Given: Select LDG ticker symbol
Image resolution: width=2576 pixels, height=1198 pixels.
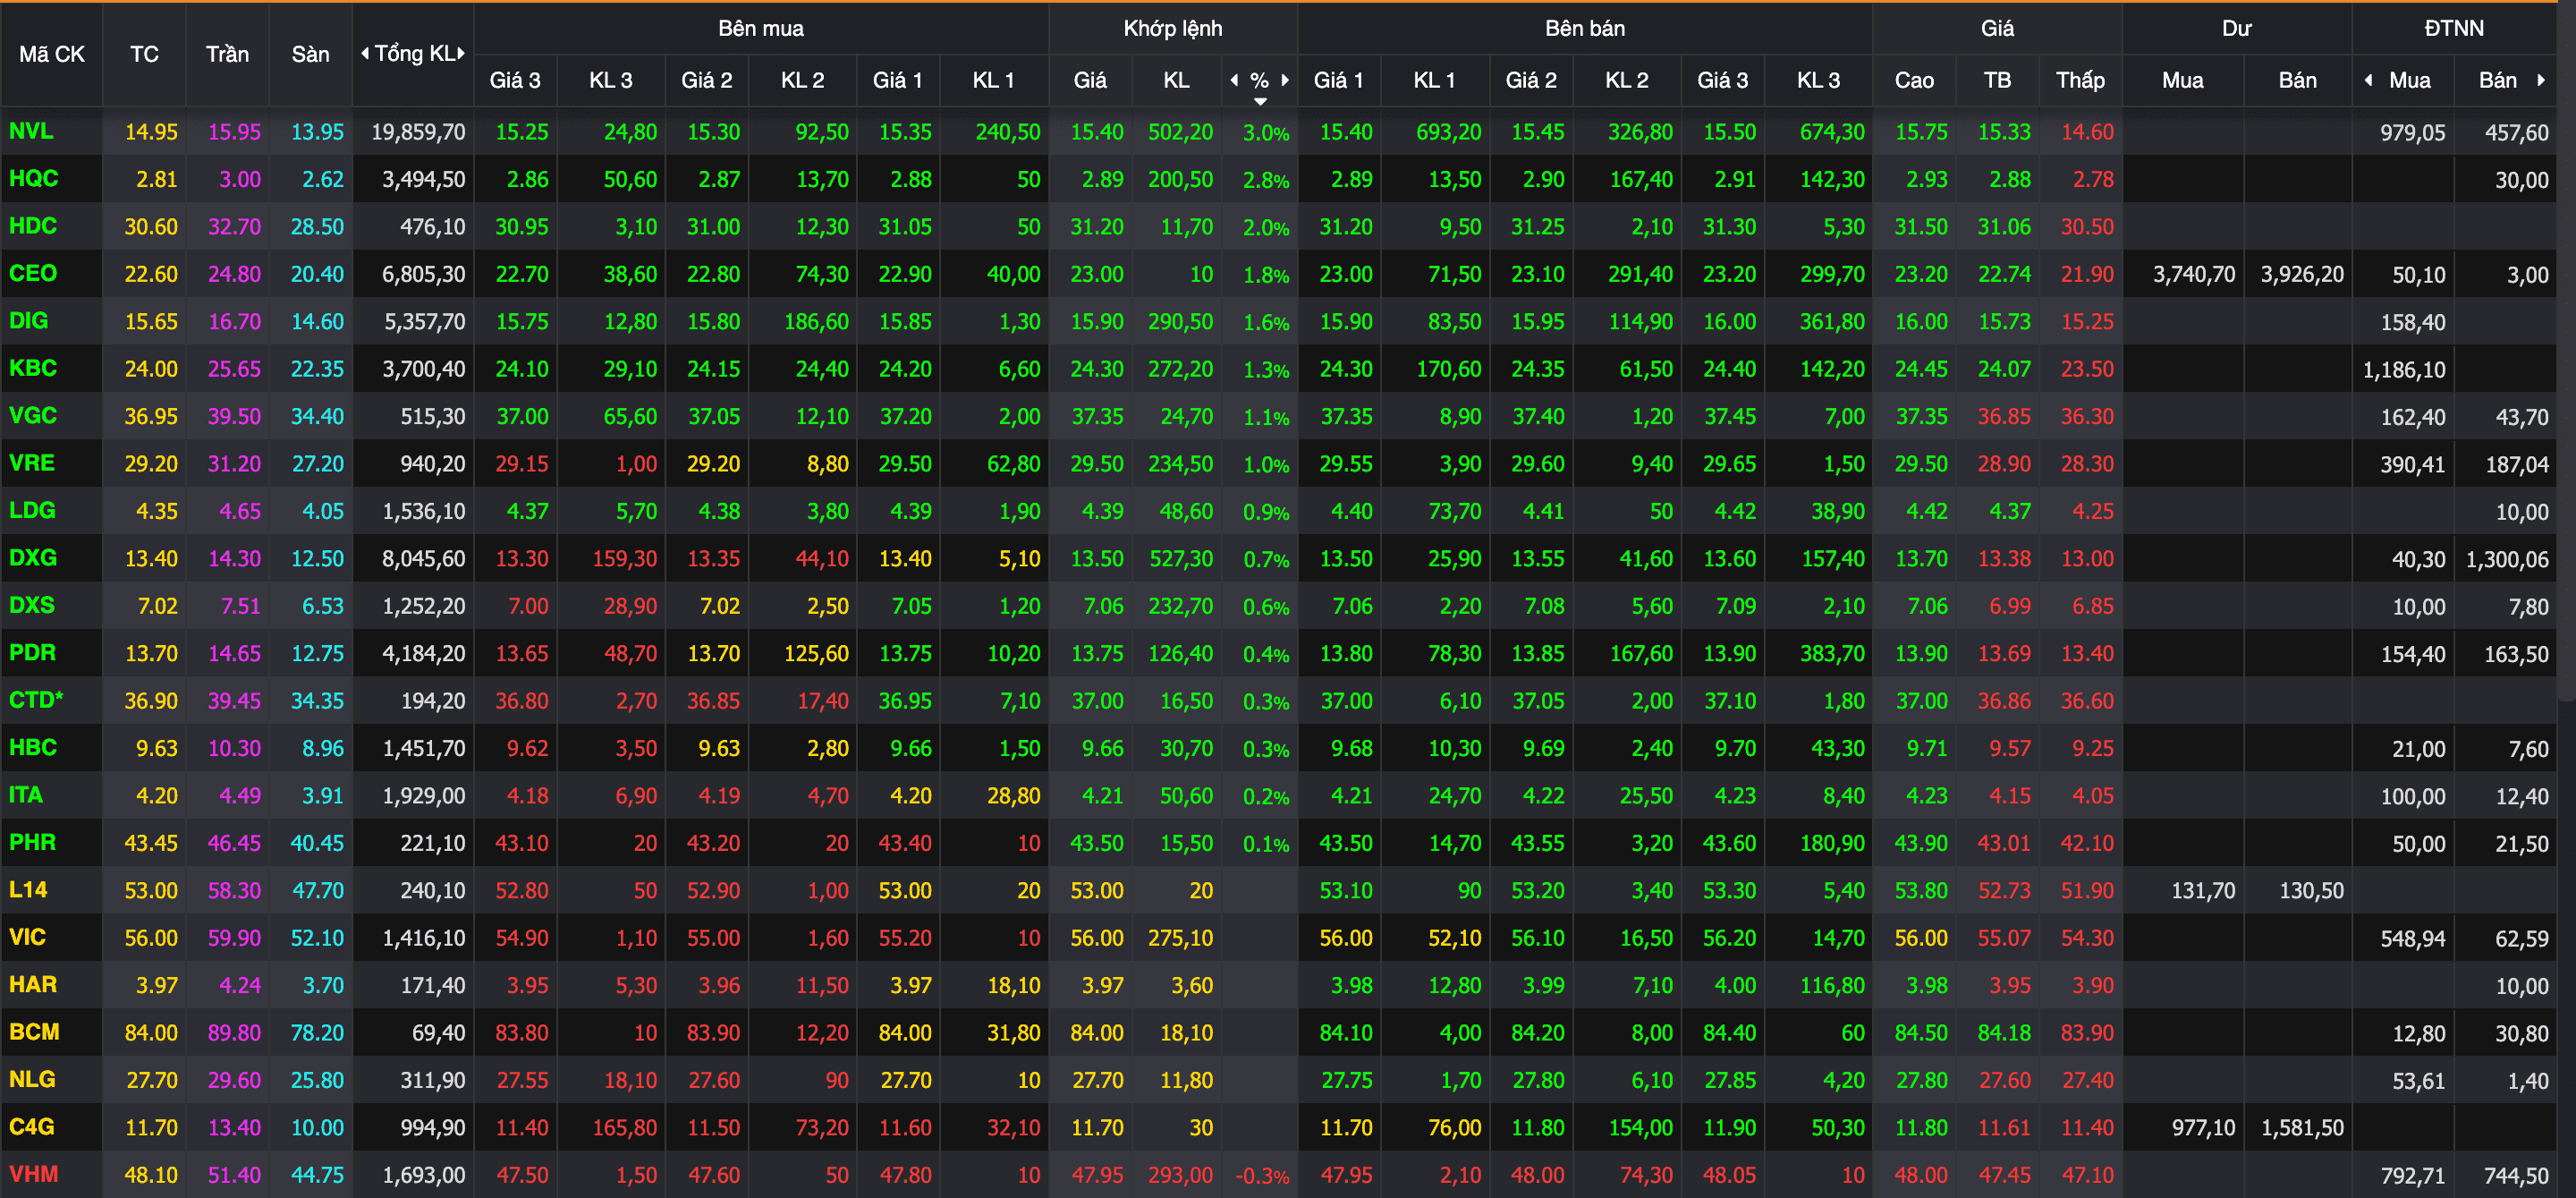Looking at the screenshot, I should point(32,510).
